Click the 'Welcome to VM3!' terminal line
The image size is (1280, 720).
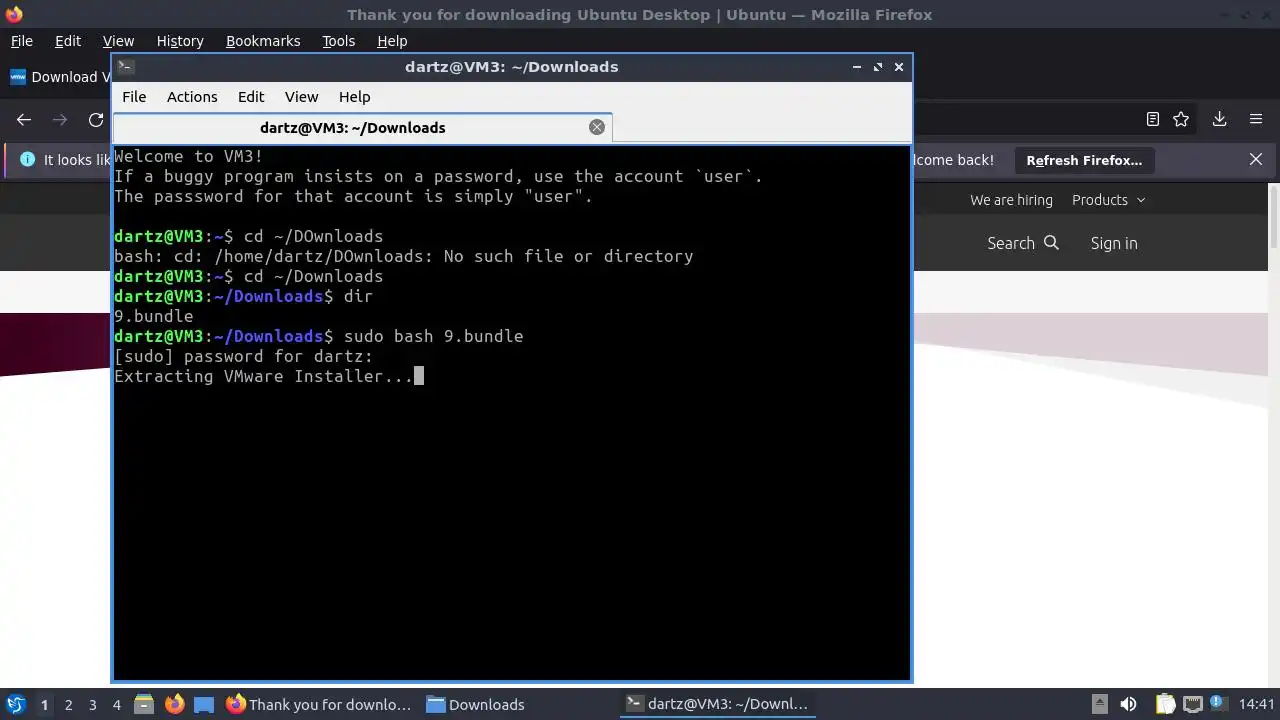tap(189, 156)
